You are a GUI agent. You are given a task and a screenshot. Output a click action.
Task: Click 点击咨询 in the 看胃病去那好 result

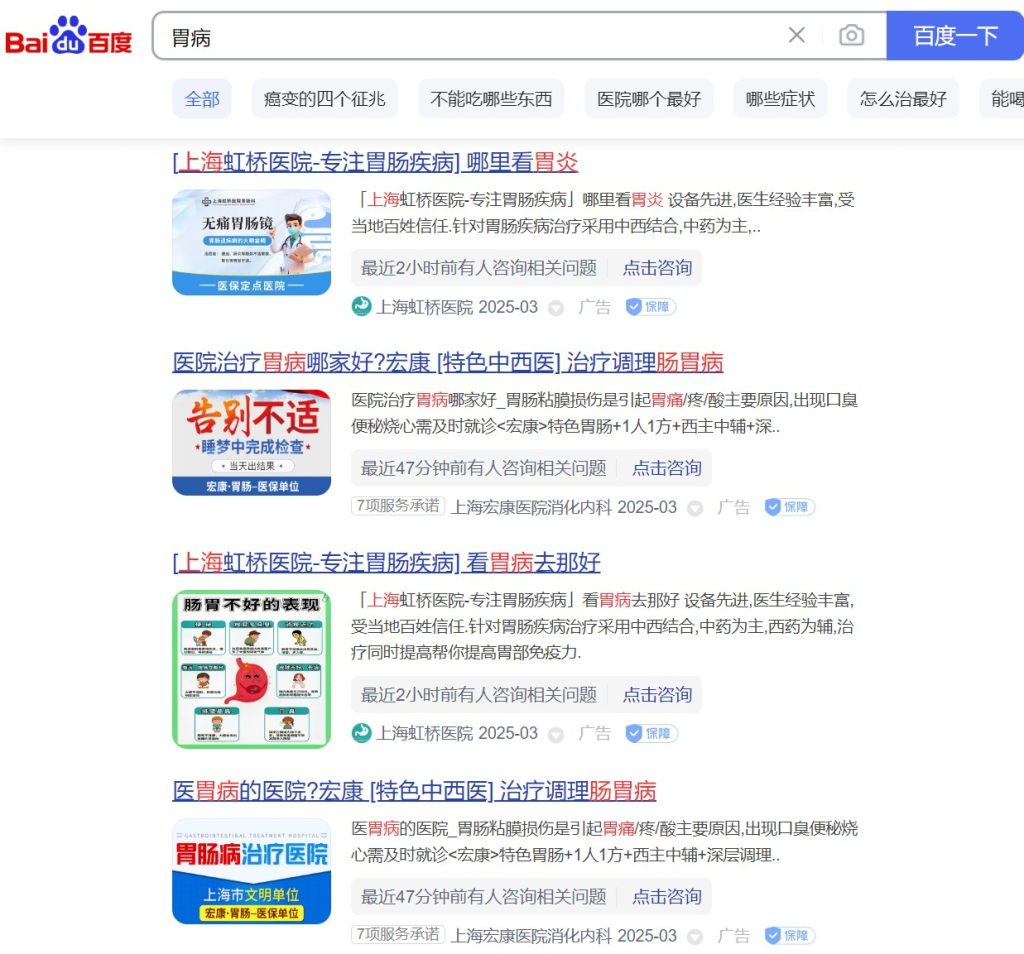(x=657, y=695)
